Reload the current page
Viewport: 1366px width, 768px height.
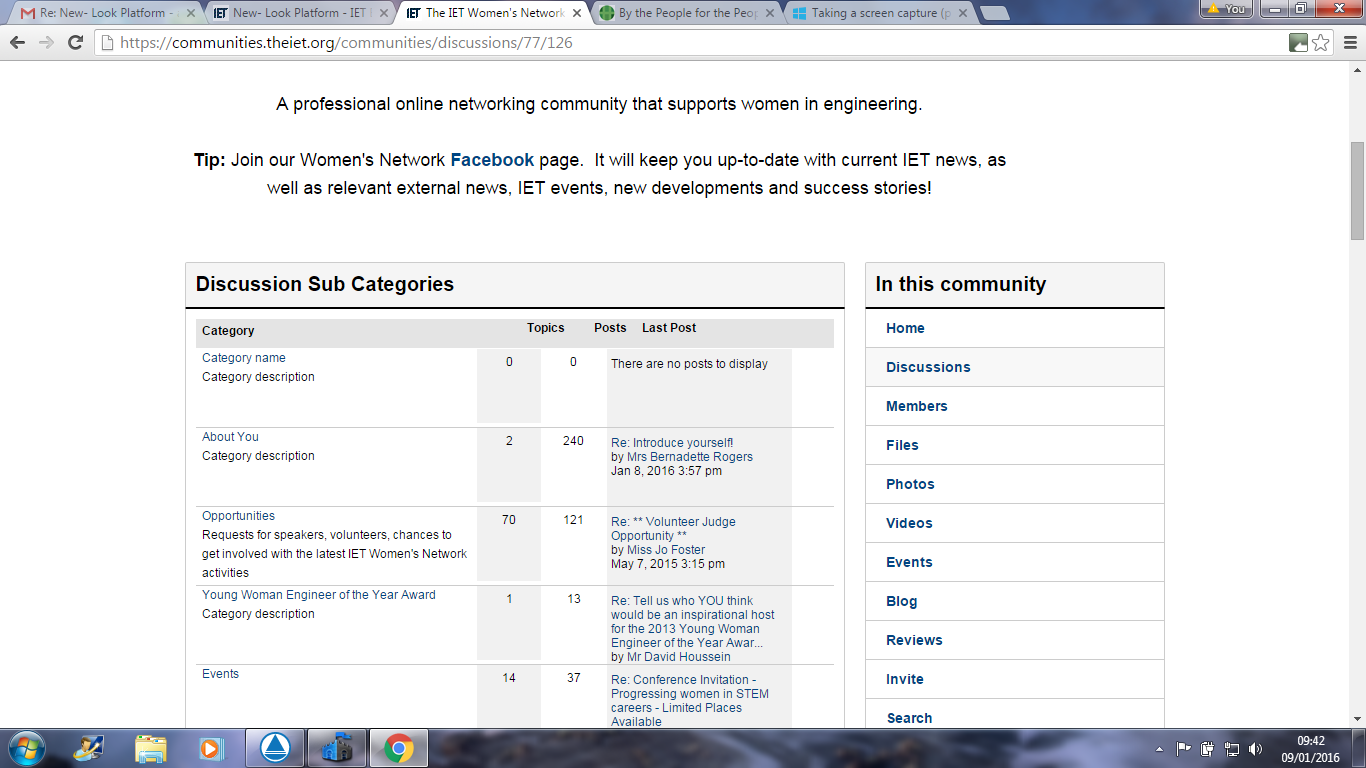75,42
